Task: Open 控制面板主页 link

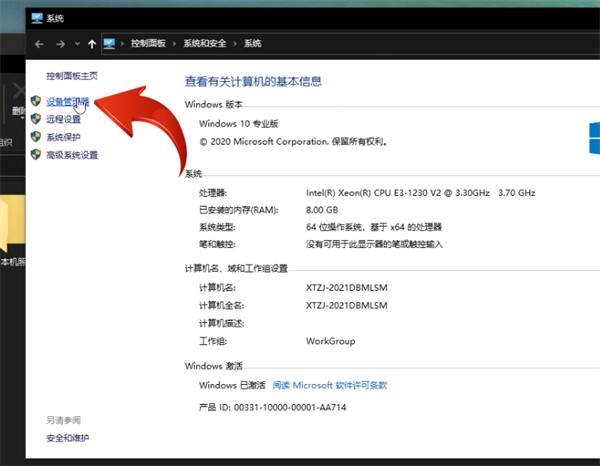Action: pyautogui.click(x=72, y=76)
